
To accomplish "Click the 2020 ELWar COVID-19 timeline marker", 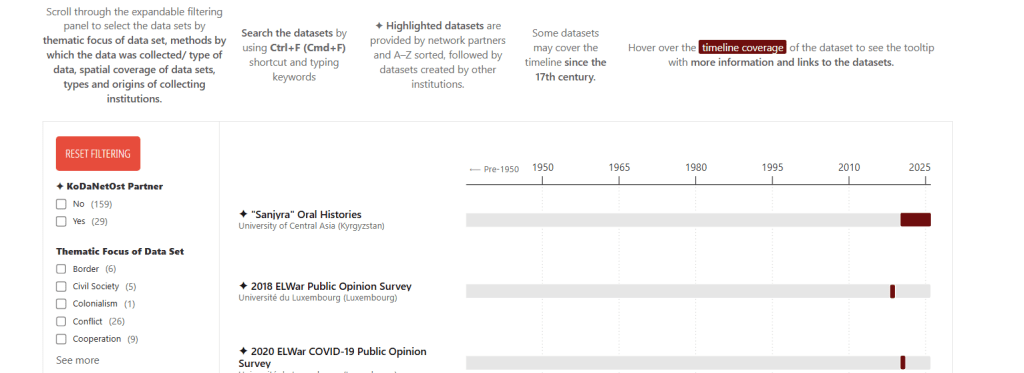I will pyautogui.click(x=903, y=363).
